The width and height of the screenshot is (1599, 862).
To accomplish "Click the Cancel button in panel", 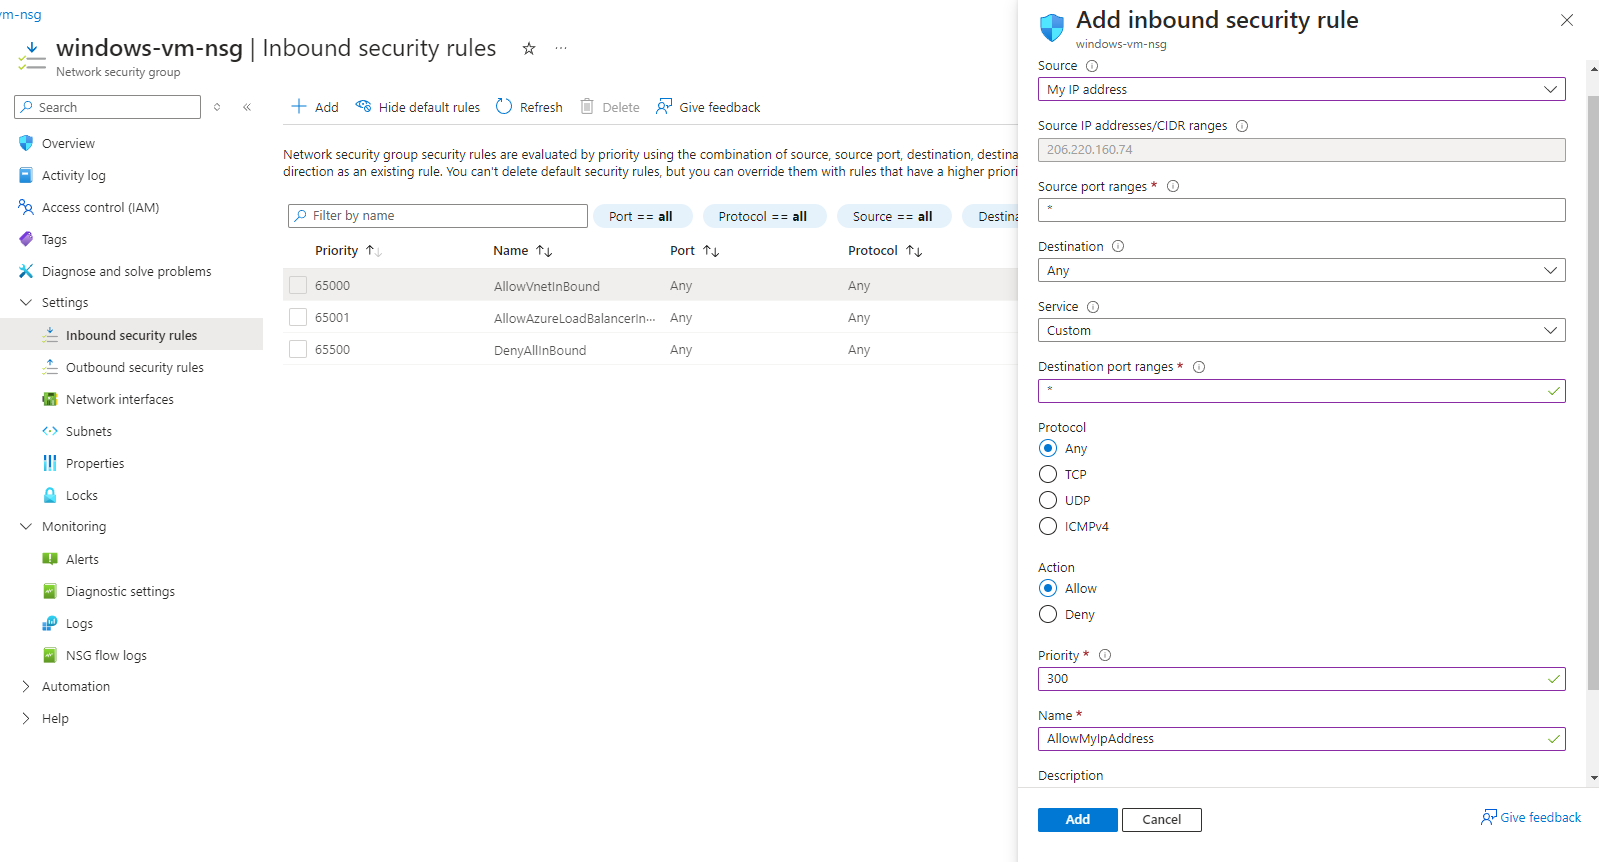I will pyautogui.click(x=1162, y=820).
